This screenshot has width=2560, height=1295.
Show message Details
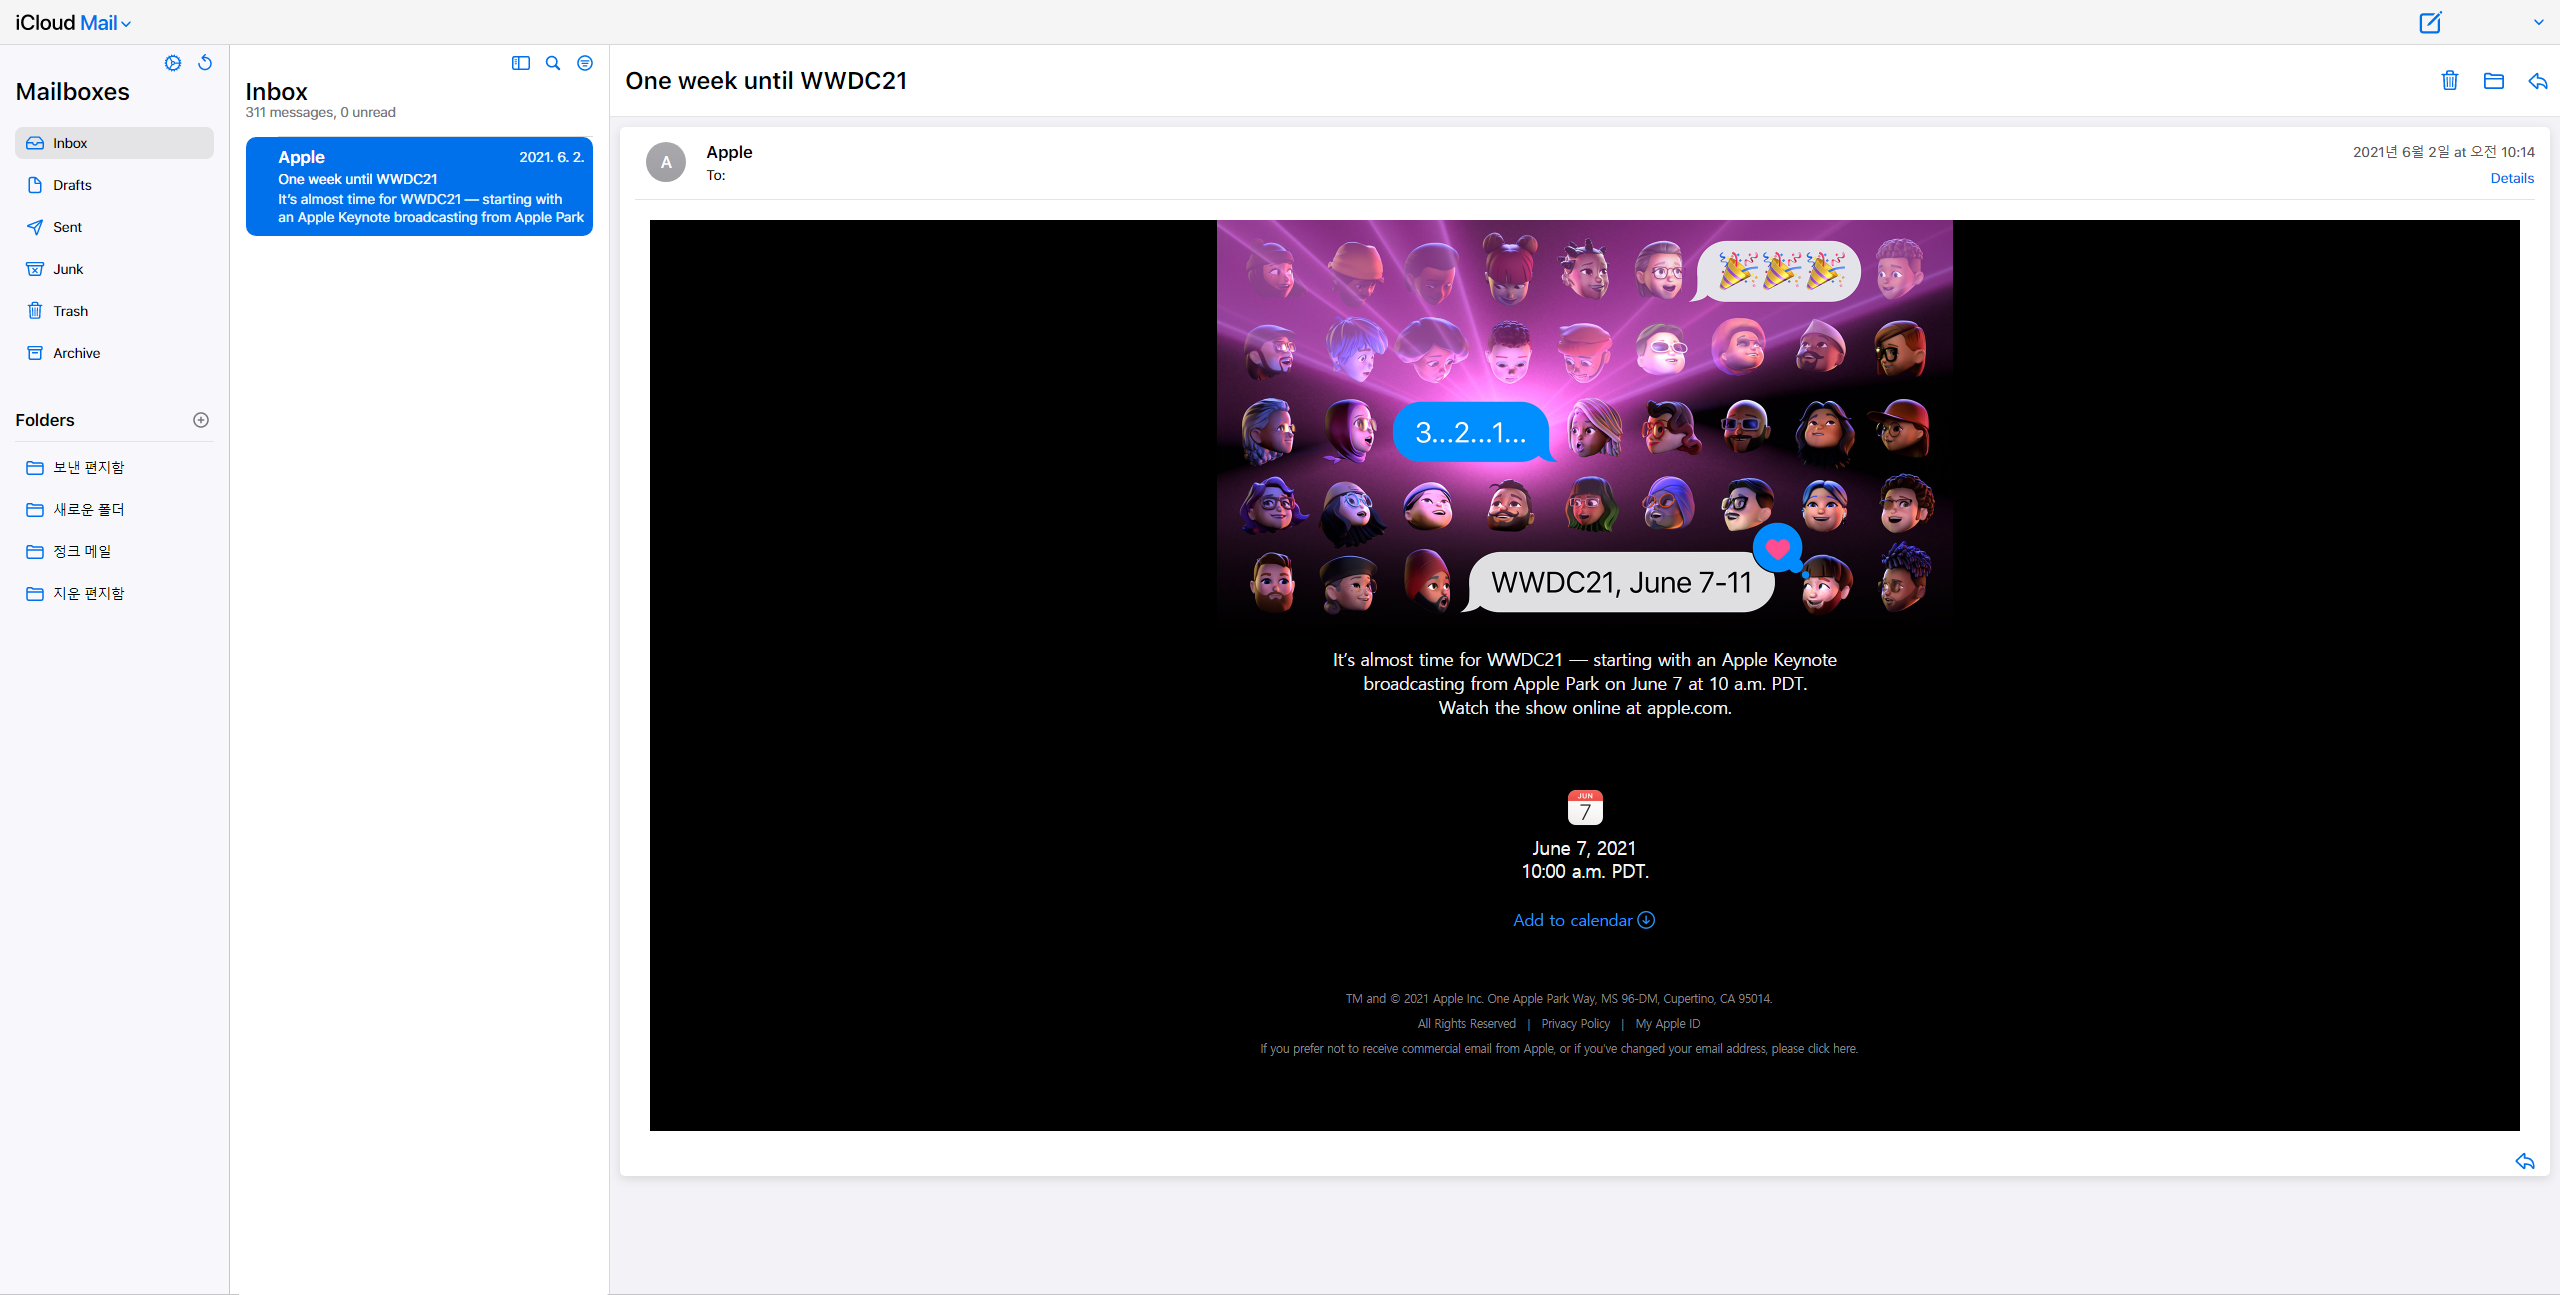[2511, 178]
